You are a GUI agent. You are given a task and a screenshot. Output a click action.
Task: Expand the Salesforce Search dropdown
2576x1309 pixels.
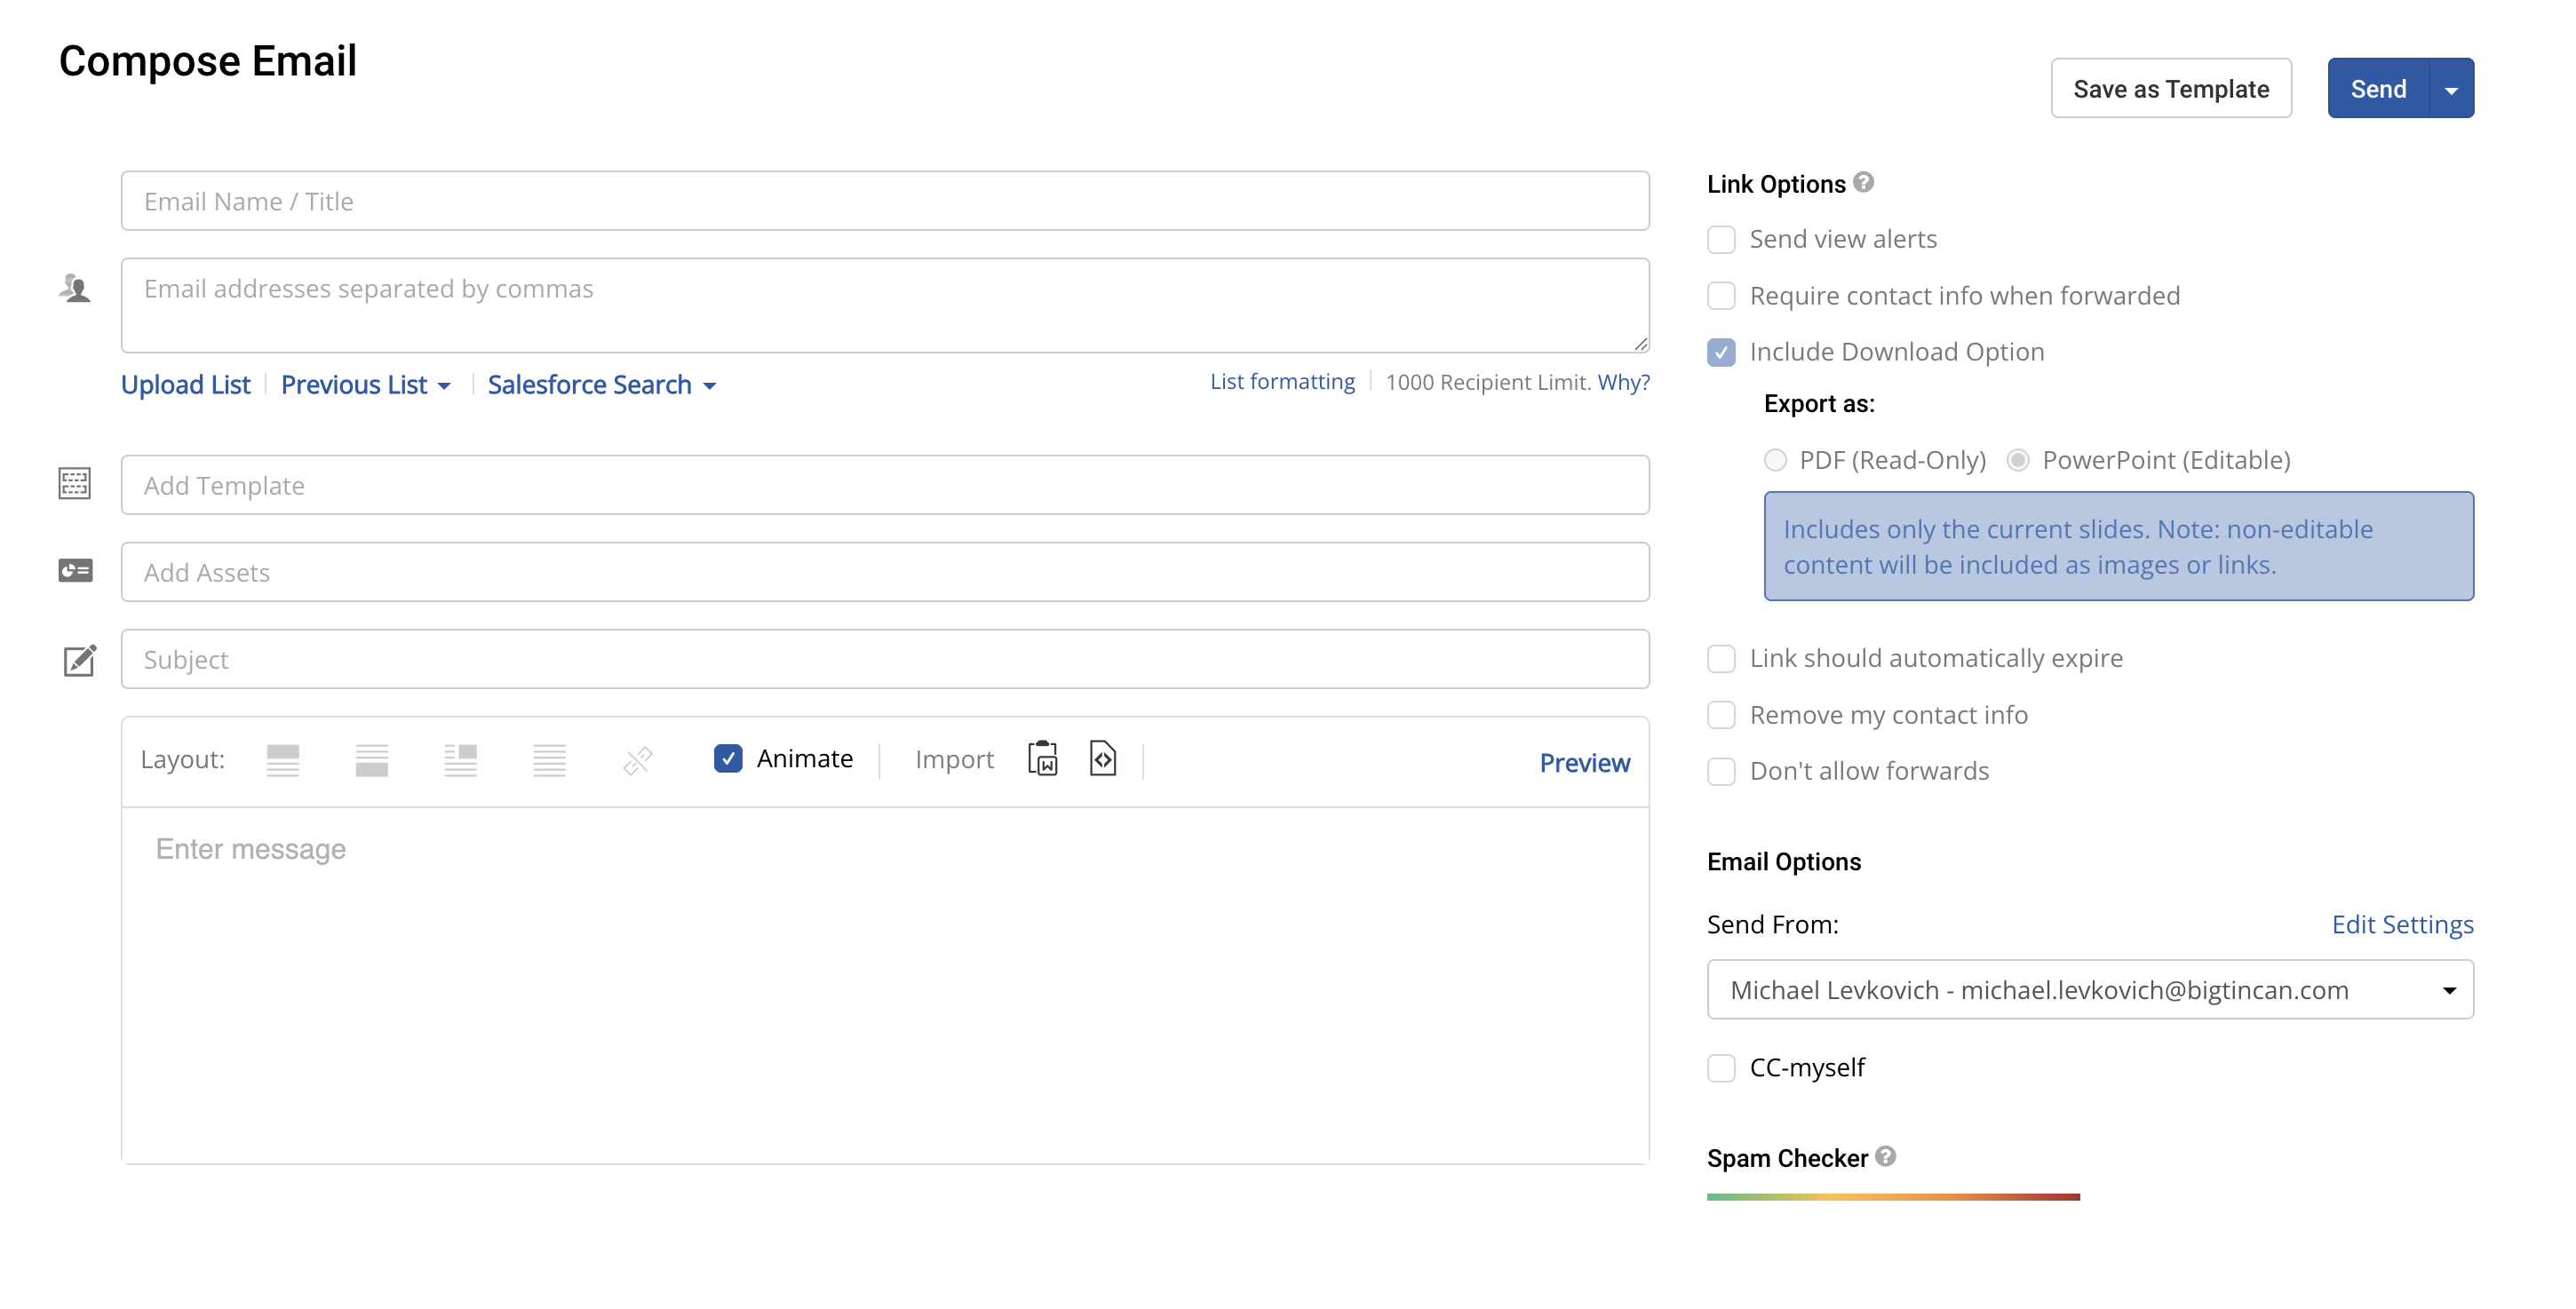[x=601, y=385]
